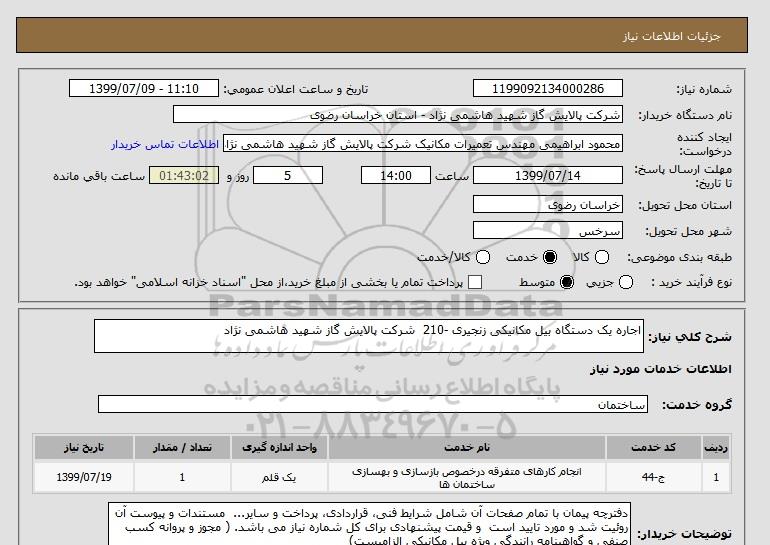This screenshot has width=770, height=545.
Task: Choose the متوسط purchase type option
Action: pyautogui.click(x=567, y=282)
